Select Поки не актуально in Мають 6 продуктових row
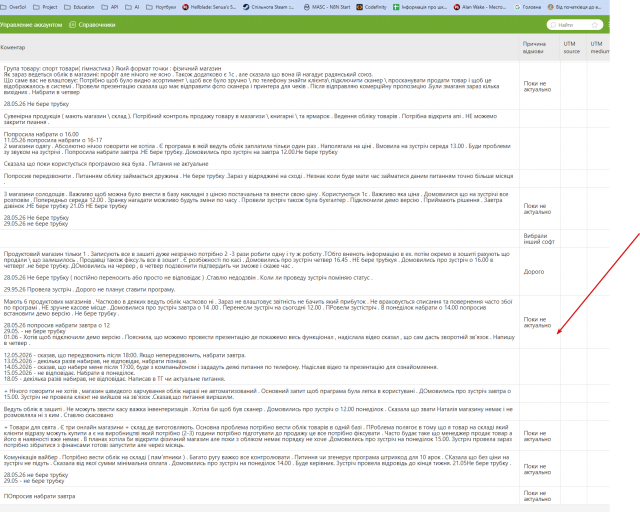Image resolution: width=640 pixels, height=512 pixels. point(540,323)
